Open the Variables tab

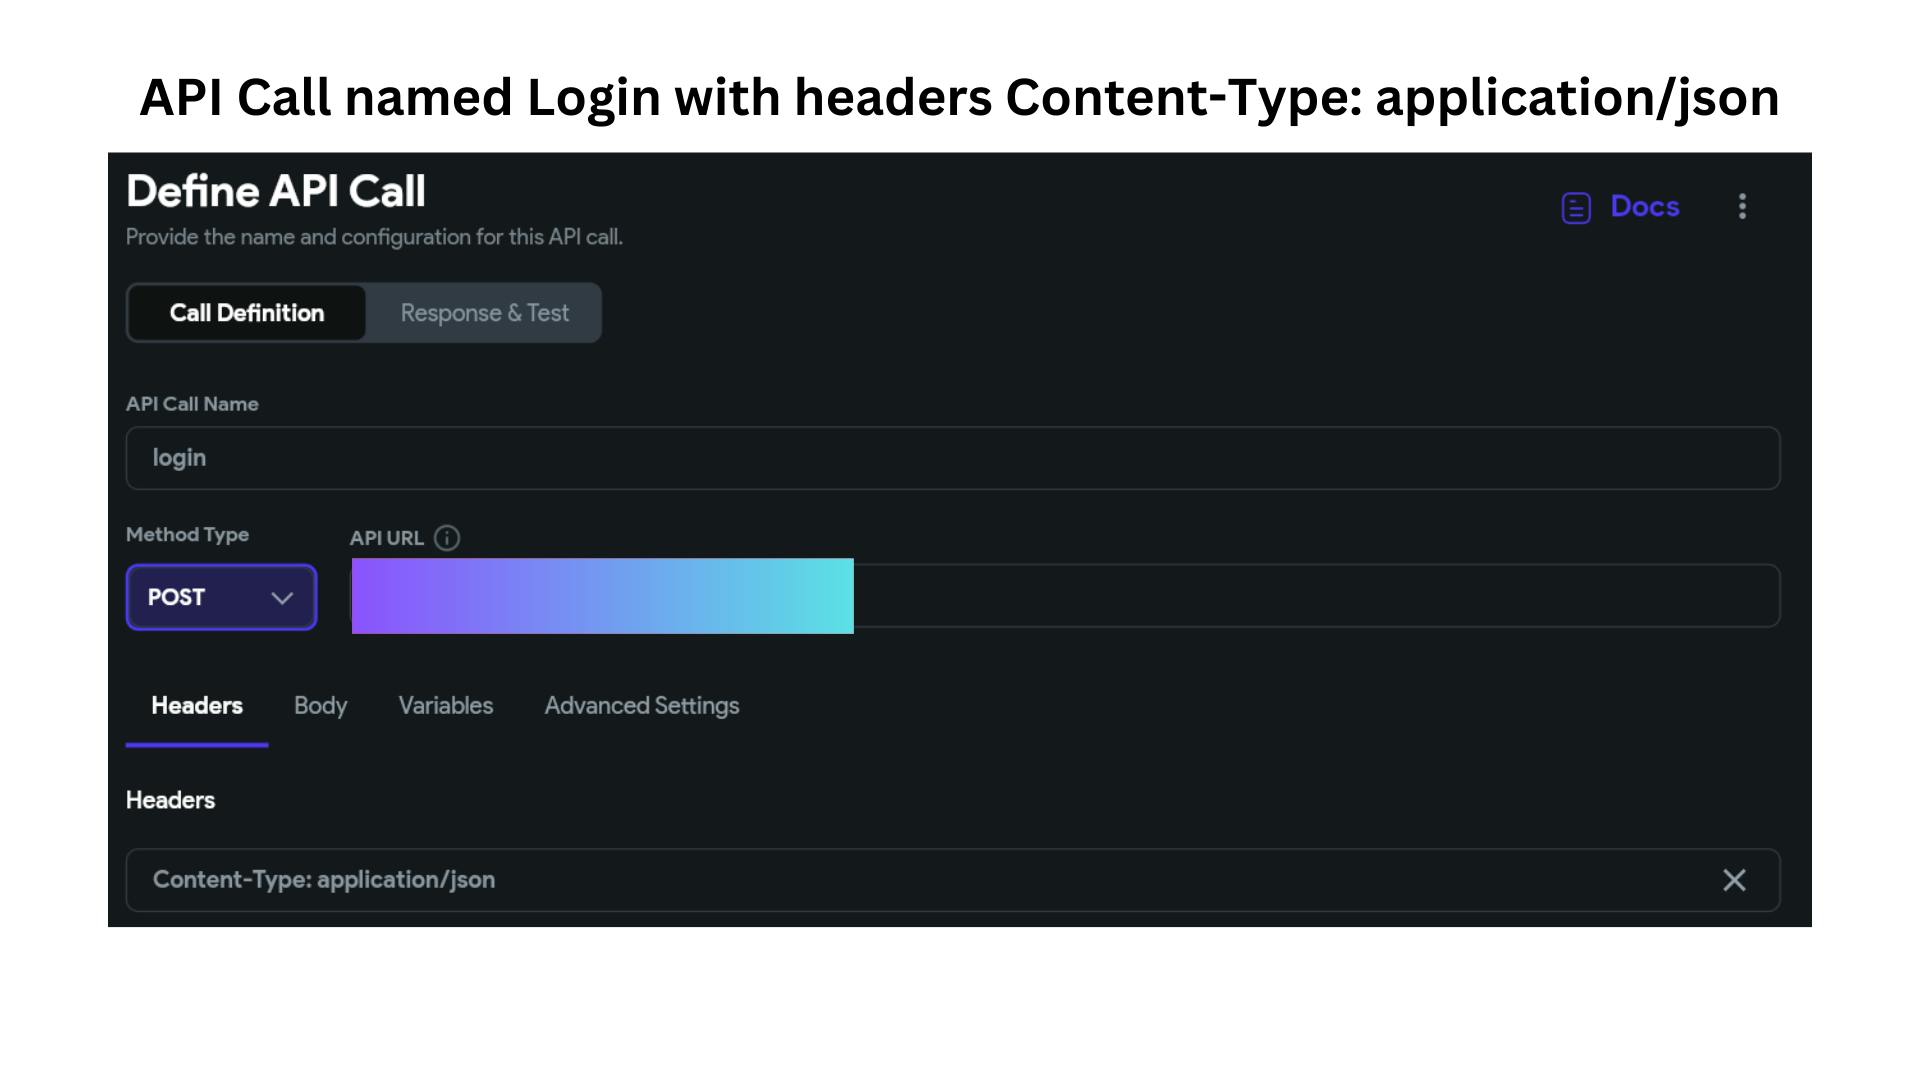pos(446,706)
